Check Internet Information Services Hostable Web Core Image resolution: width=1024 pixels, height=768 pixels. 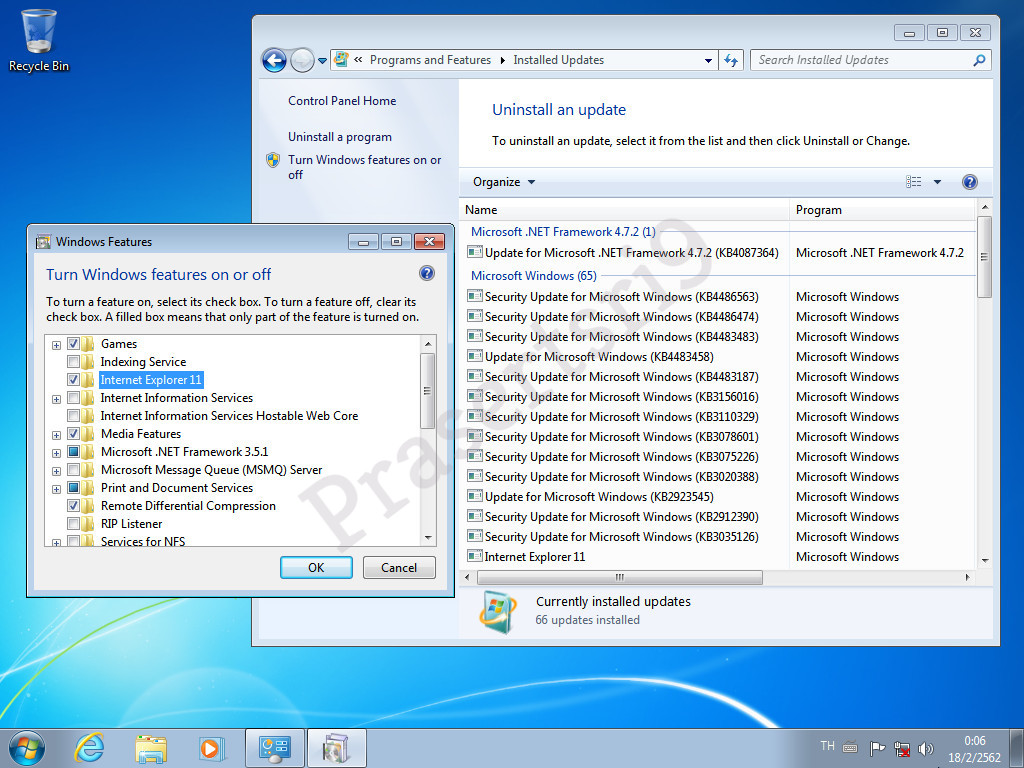73,415
